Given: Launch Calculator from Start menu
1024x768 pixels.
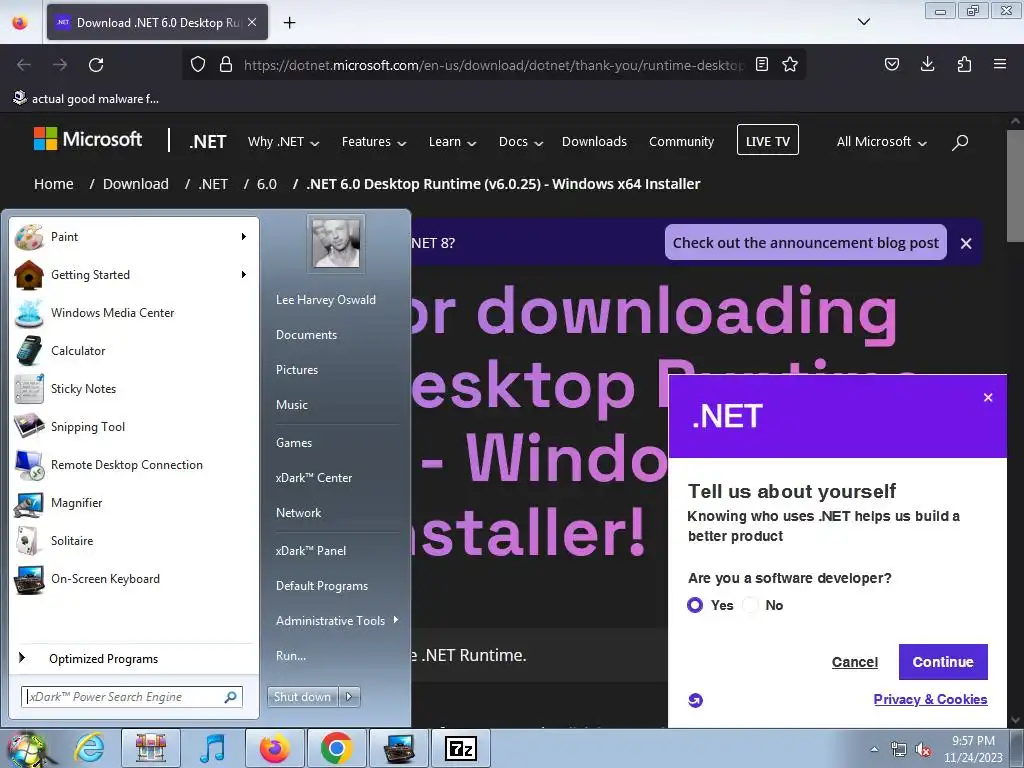Looking at the screenshot, I should (x=134, y=351).
